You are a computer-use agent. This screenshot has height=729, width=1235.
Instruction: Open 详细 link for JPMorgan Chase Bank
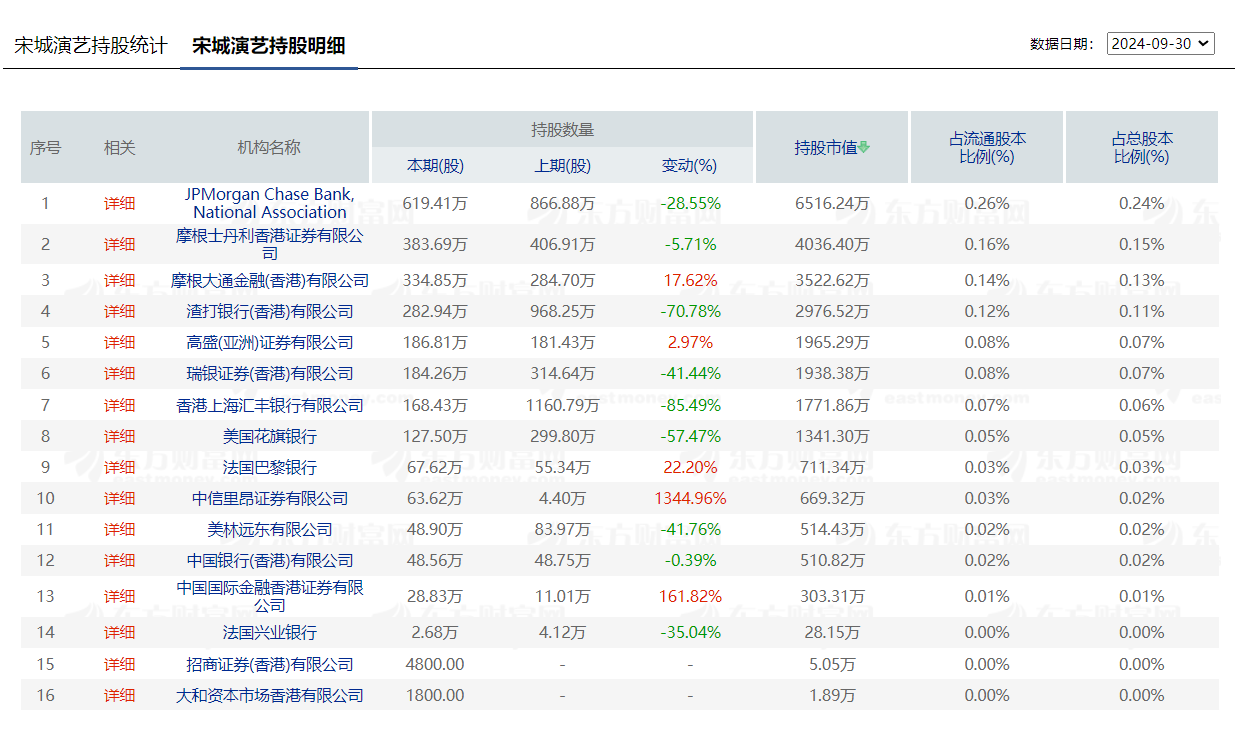point(119,203)
